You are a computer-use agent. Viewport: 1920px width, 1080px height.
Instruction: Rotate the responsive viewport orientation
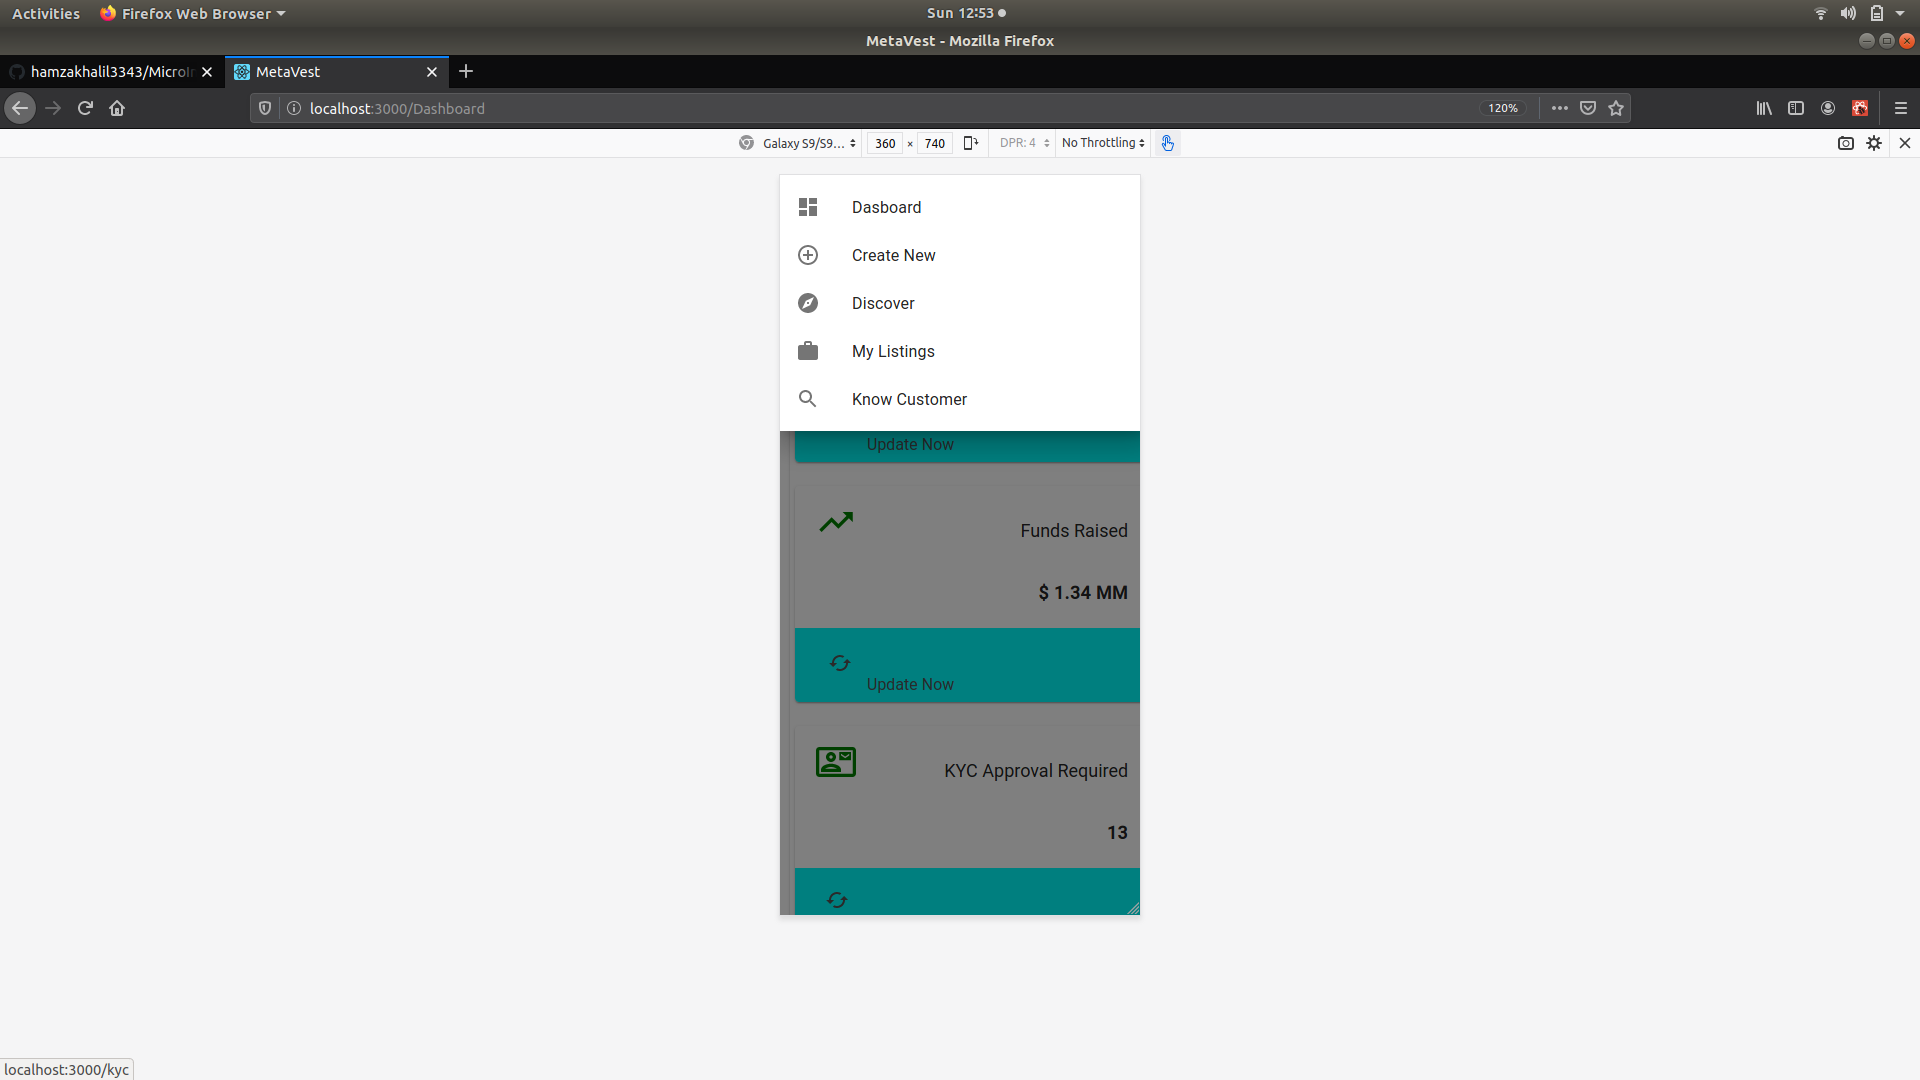pyautogui.click(x=970, y=143)
